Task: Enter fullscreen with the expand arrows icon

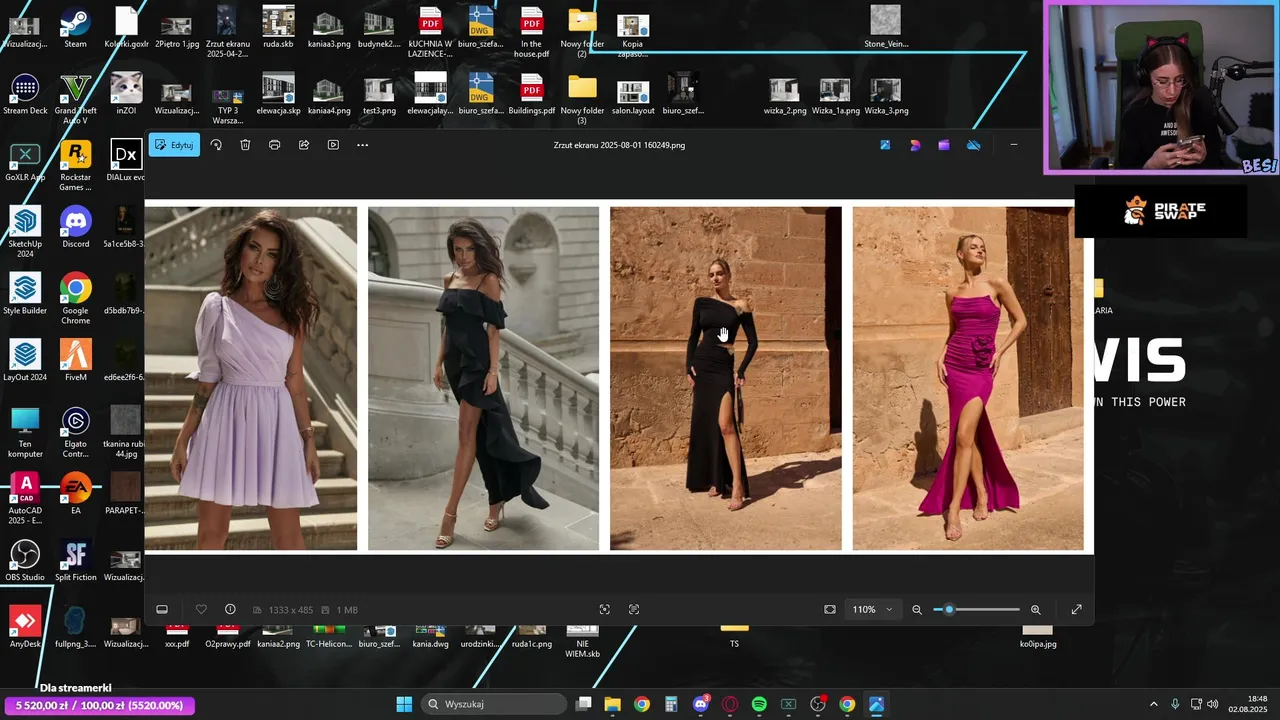Action: [1077, 610]
